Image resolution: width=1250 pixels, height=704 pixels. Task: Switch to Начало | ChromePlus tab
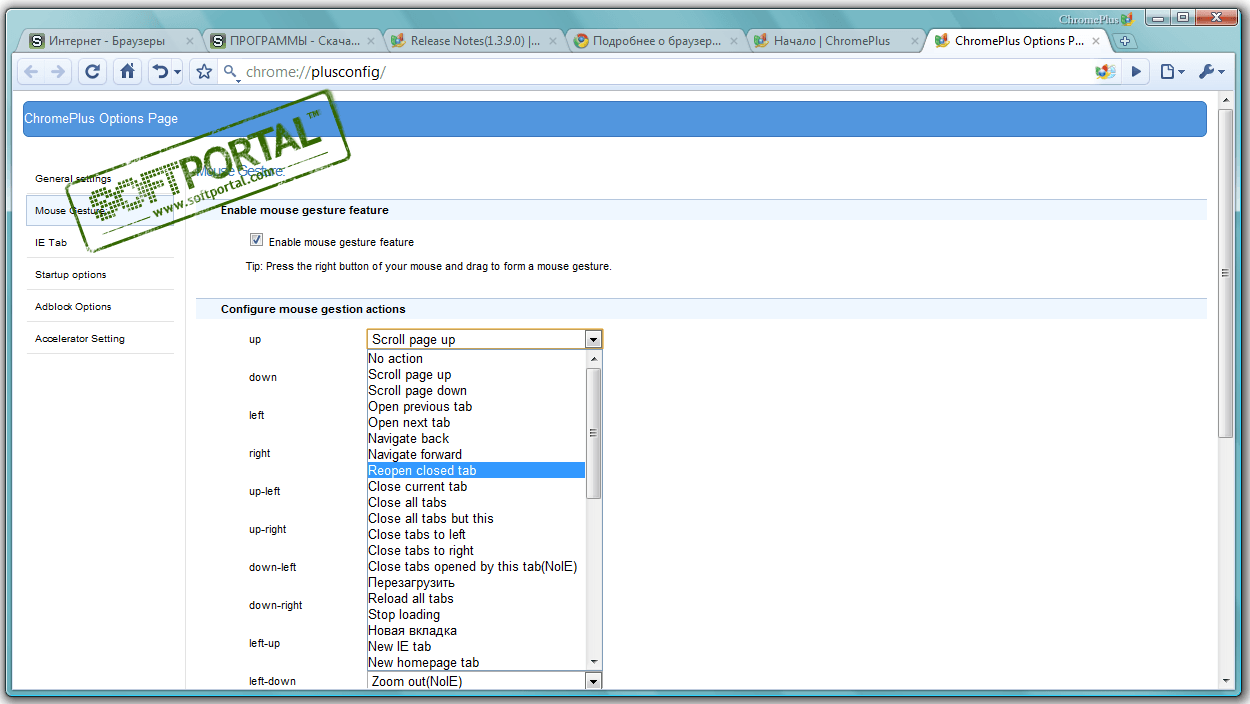(x=836, y=41)
